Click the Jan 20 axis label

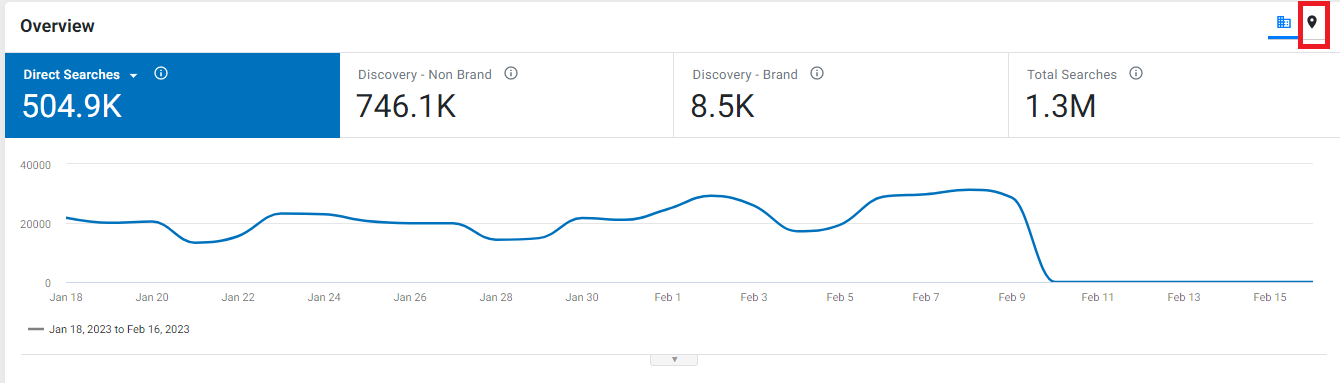click(152, 297)
